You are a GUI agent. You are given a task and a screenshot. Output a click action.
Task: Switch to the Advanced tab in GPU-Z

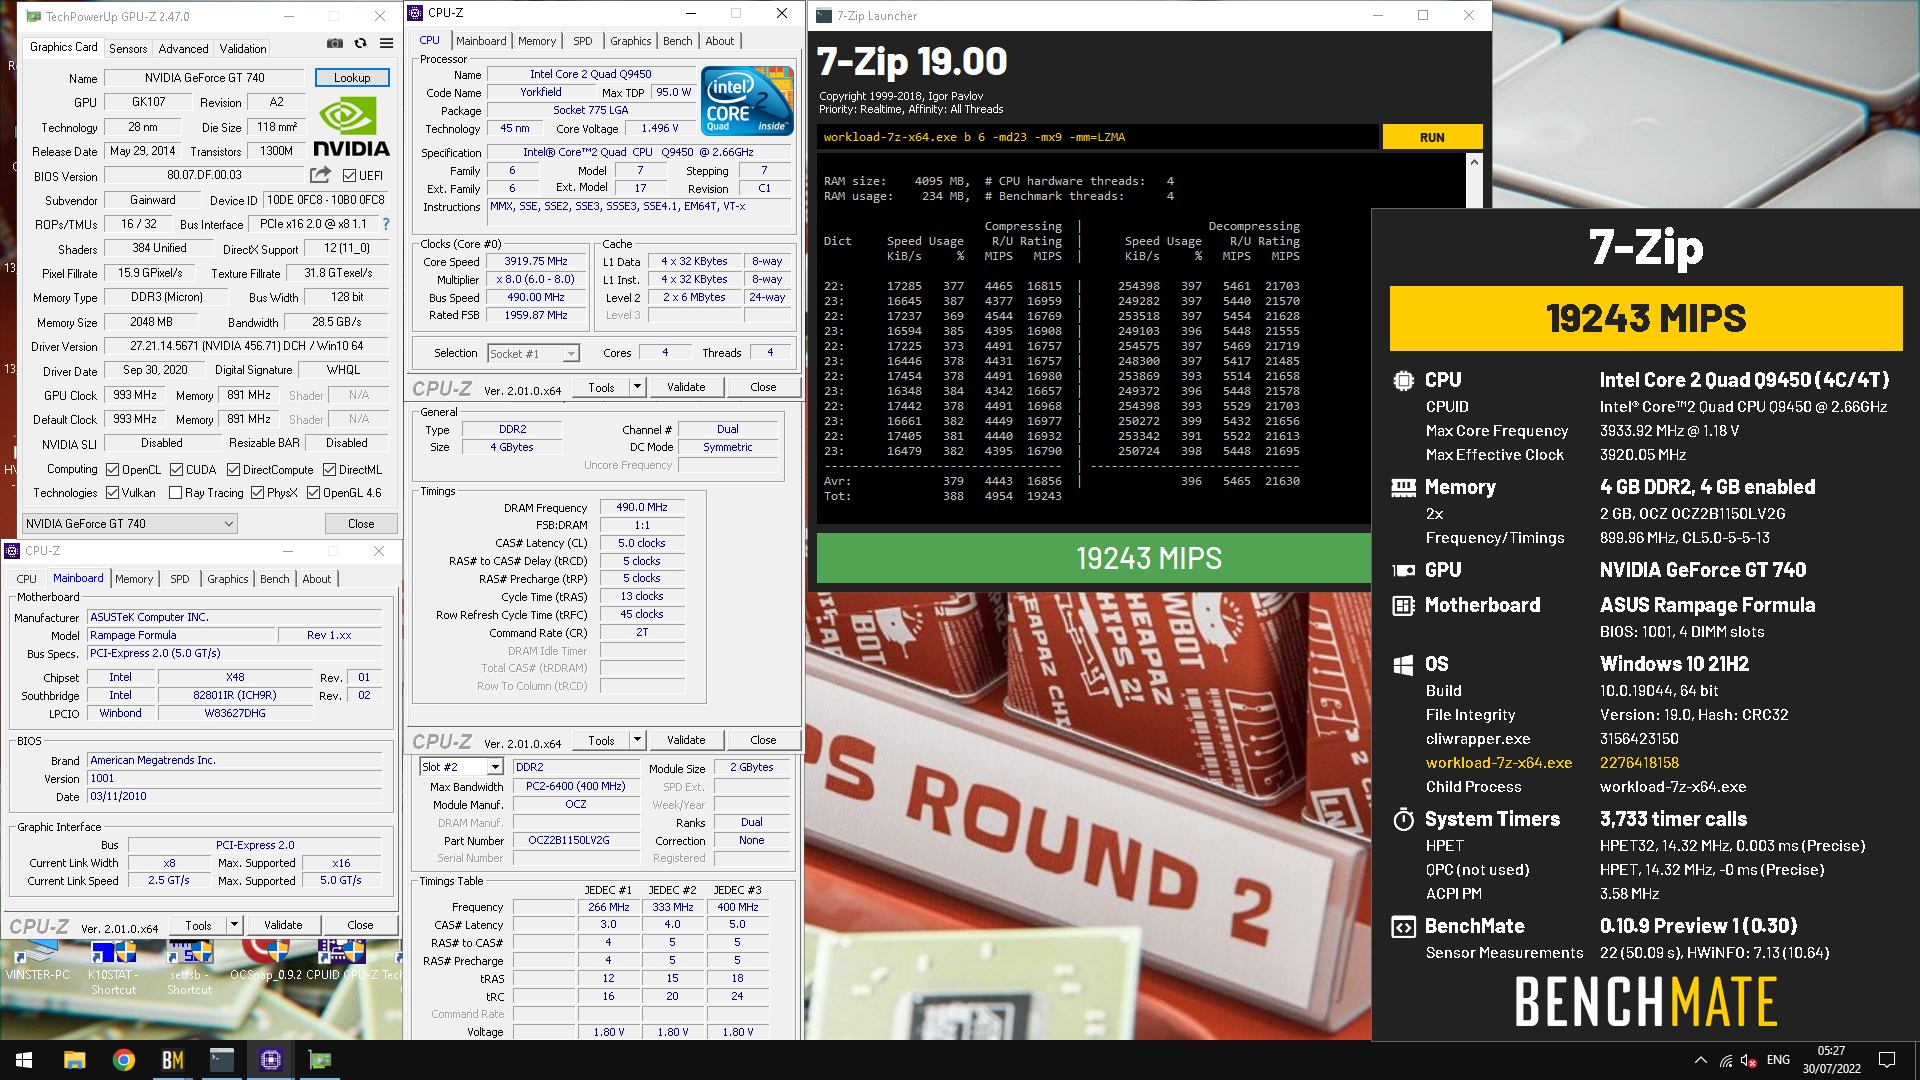tap(183, 49)
